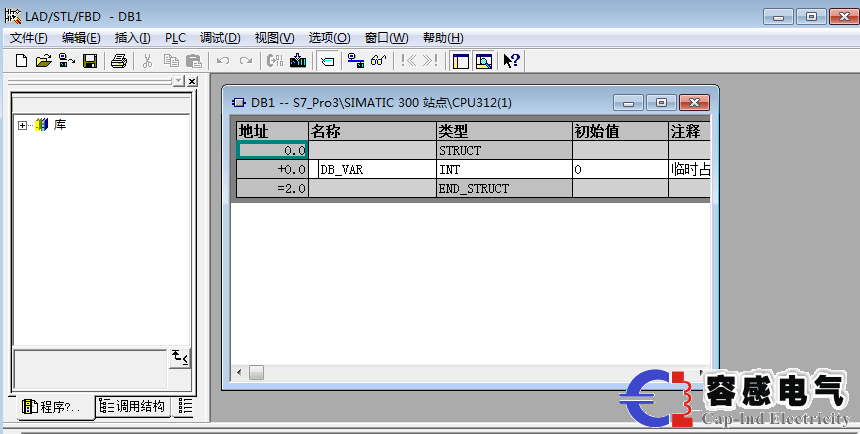
Task: Switch to the 调用结构 tab
Action: (x=132, y=406)
